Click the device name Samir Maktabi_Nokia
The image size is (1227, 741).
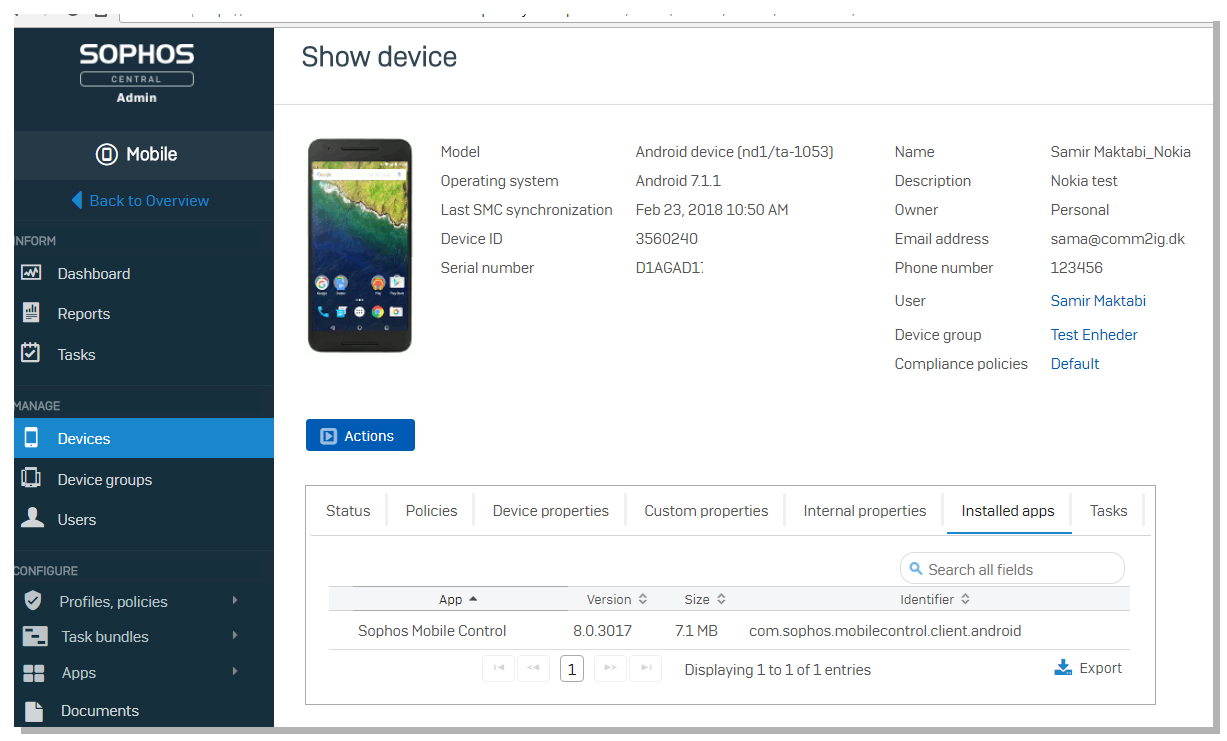(x=1121, y=152)
